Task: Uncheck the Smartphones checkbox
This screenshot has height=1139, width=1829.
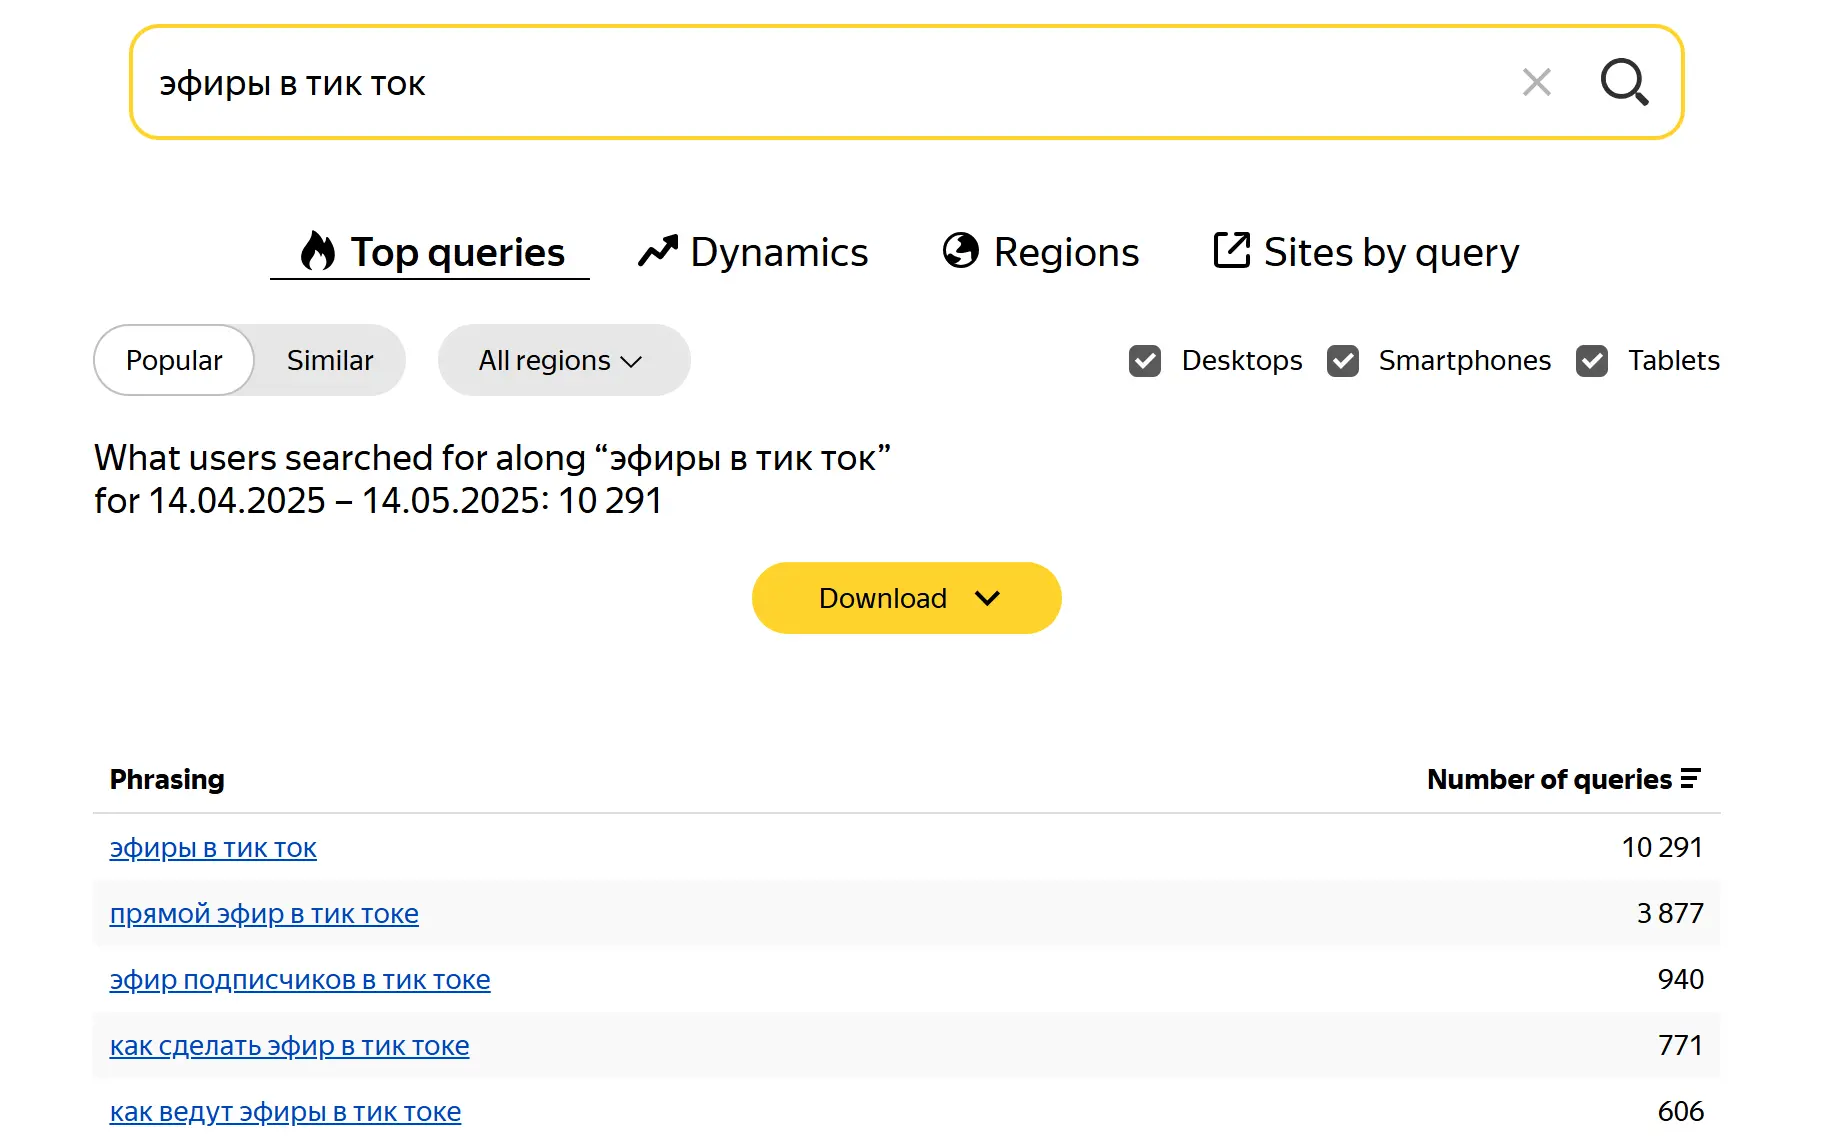Action: click(1343, 361)
